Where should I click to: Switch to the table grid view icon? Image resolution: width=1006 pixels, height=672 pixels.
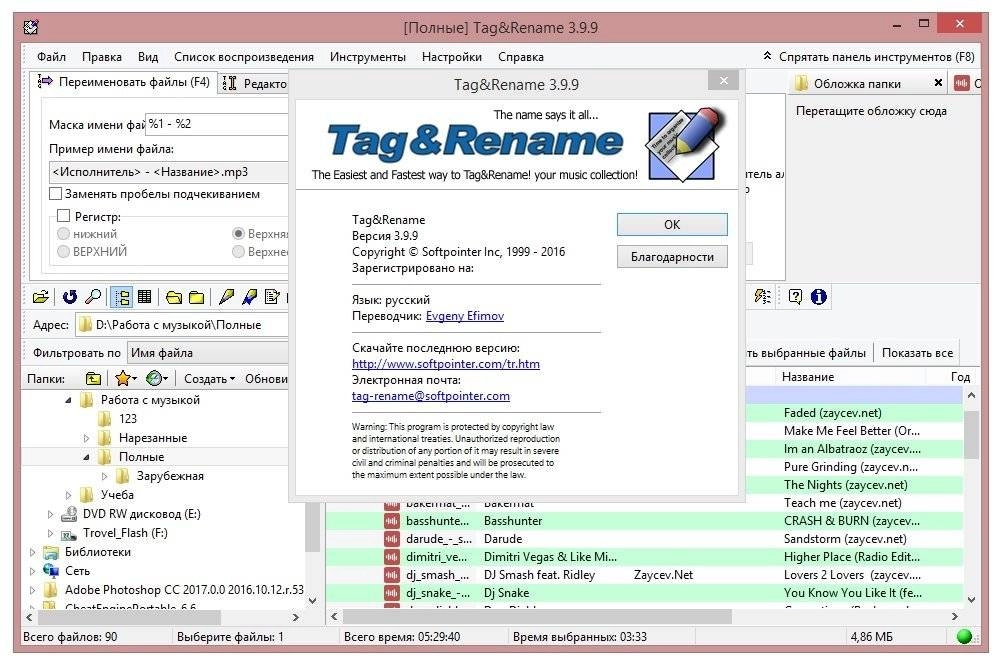[145, 297]
